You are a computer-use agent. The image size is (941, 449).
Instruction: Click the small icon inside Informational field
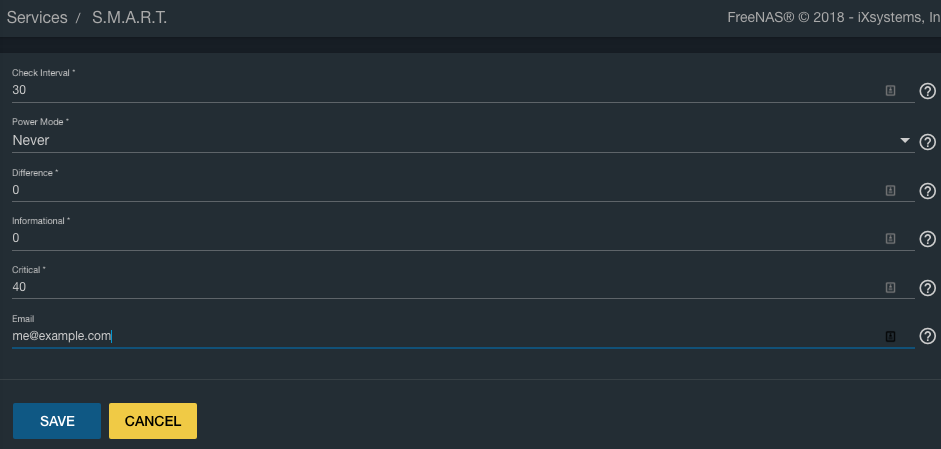(x=890, y=239)
